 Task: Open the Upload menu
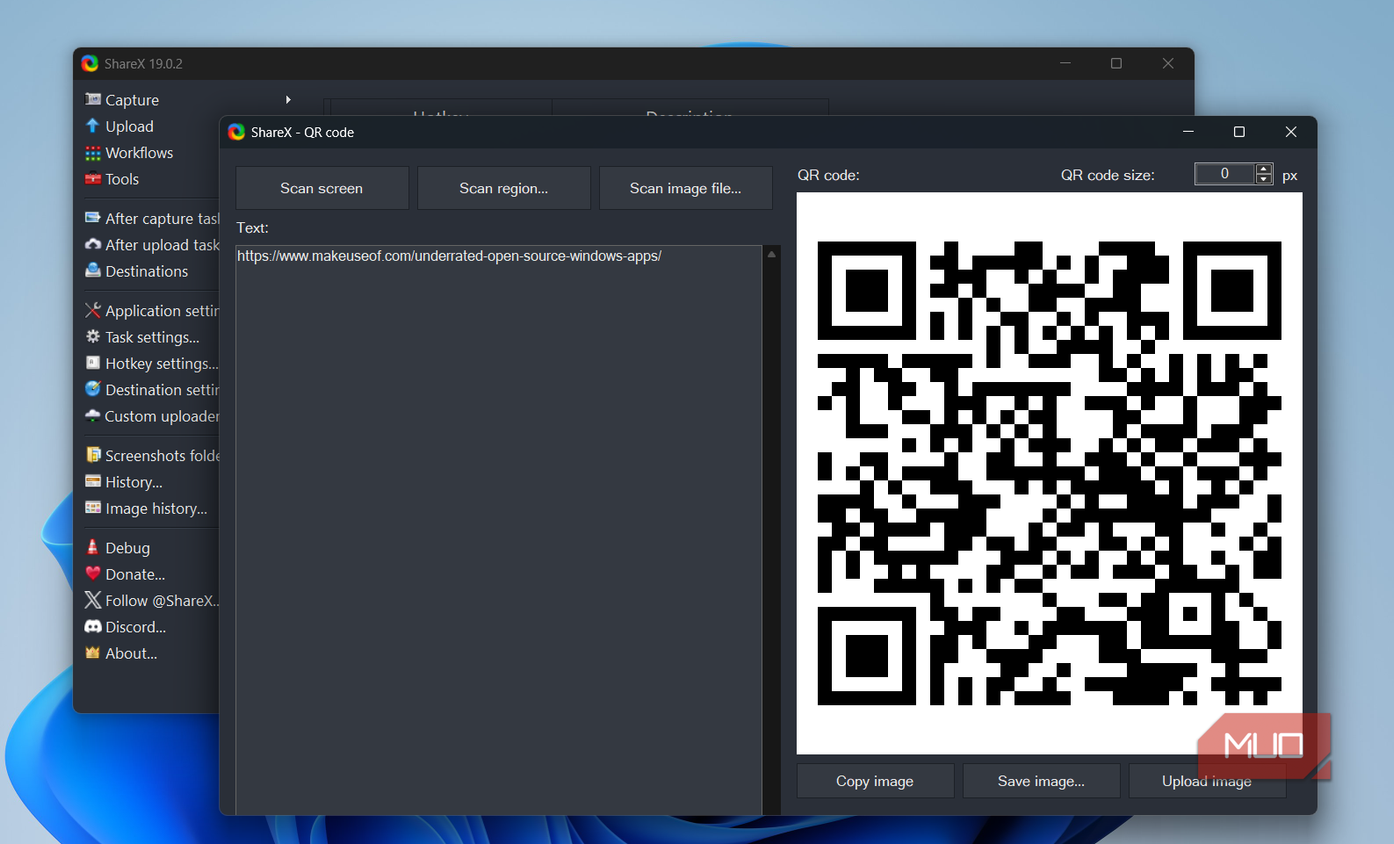tap(130, 126)
